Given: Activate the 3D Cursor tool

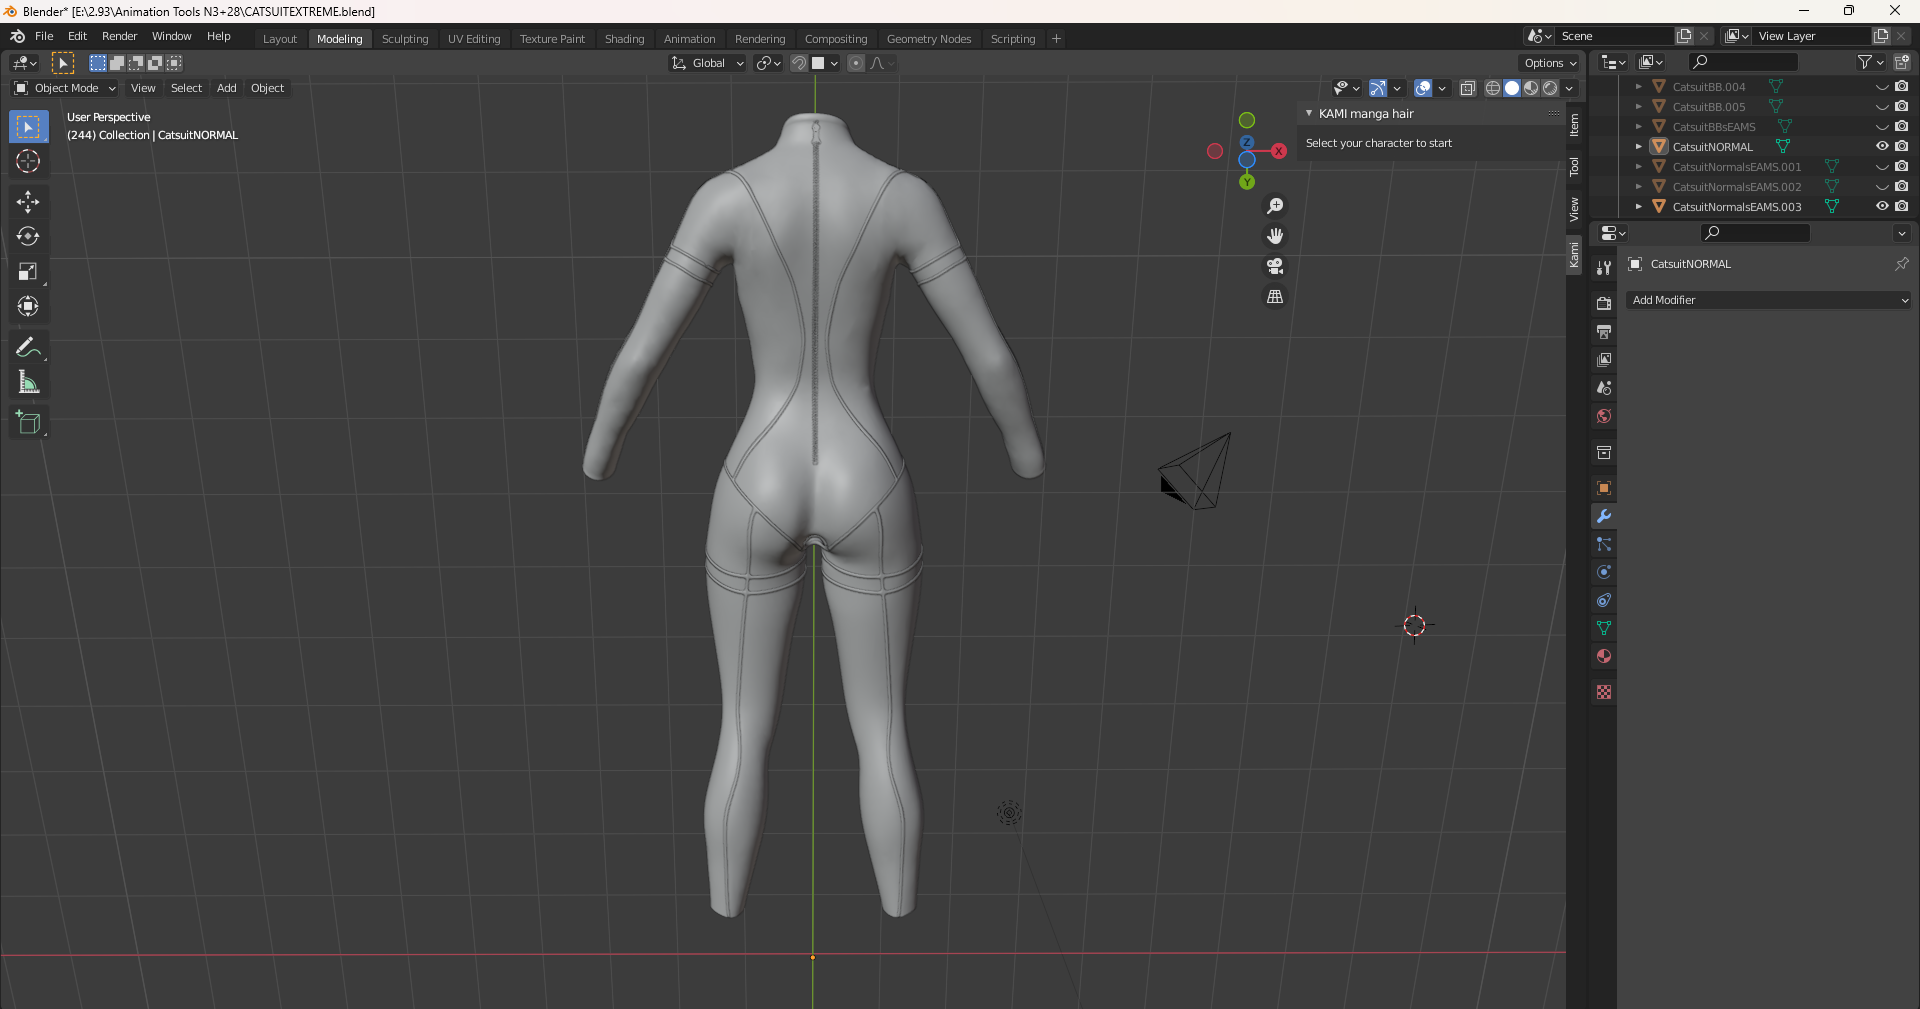Looking at the screenshot, I should coord(28,161).
